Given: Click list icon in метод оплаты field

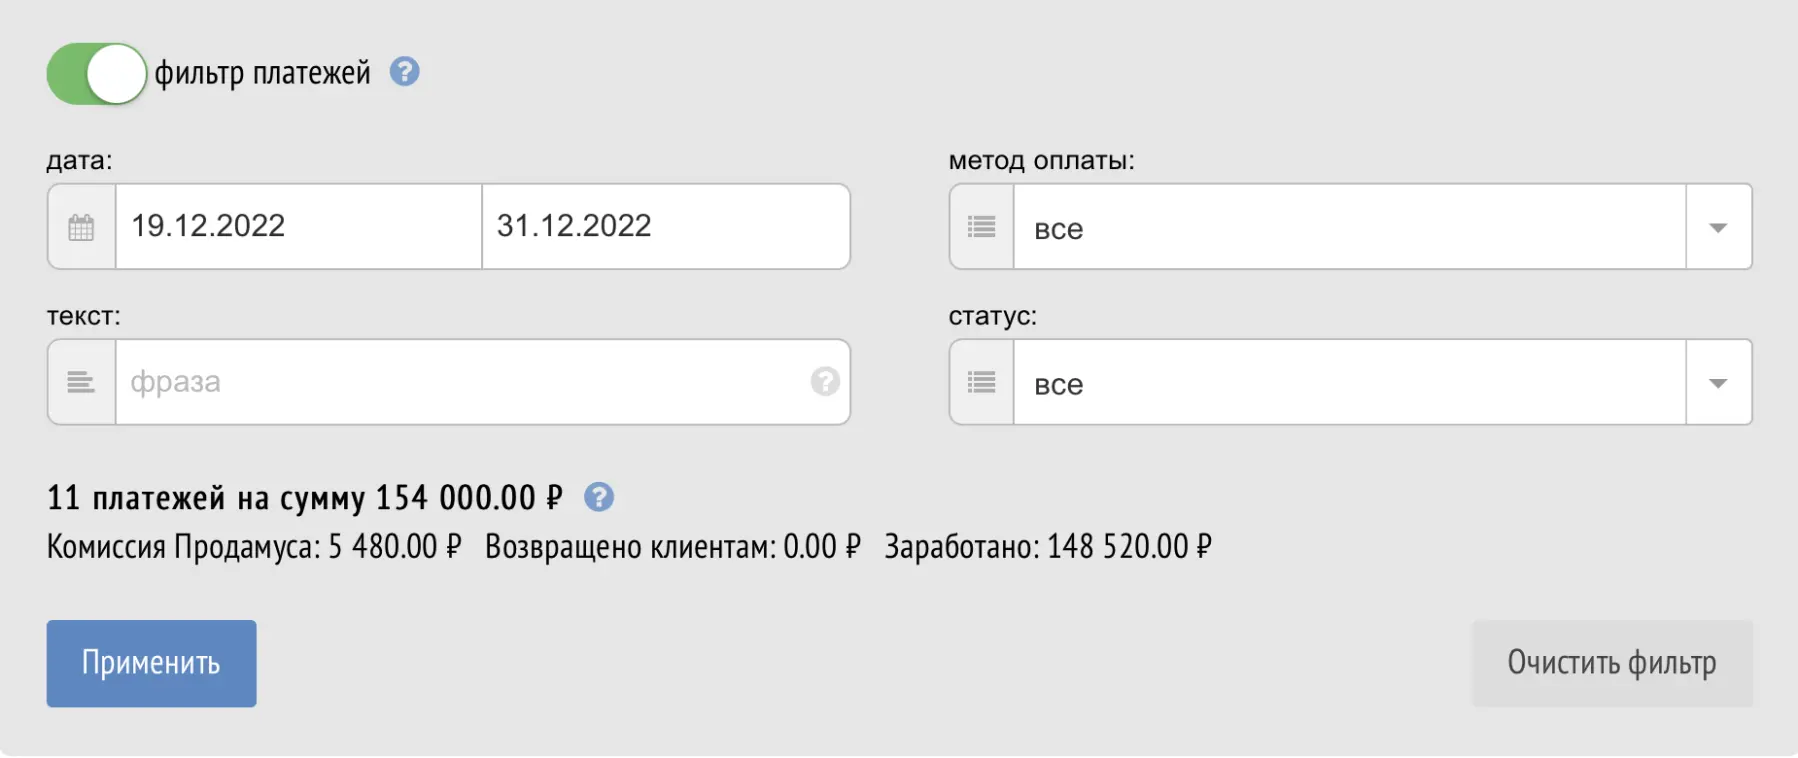Looking at the screenshot, I should point(982,227).
